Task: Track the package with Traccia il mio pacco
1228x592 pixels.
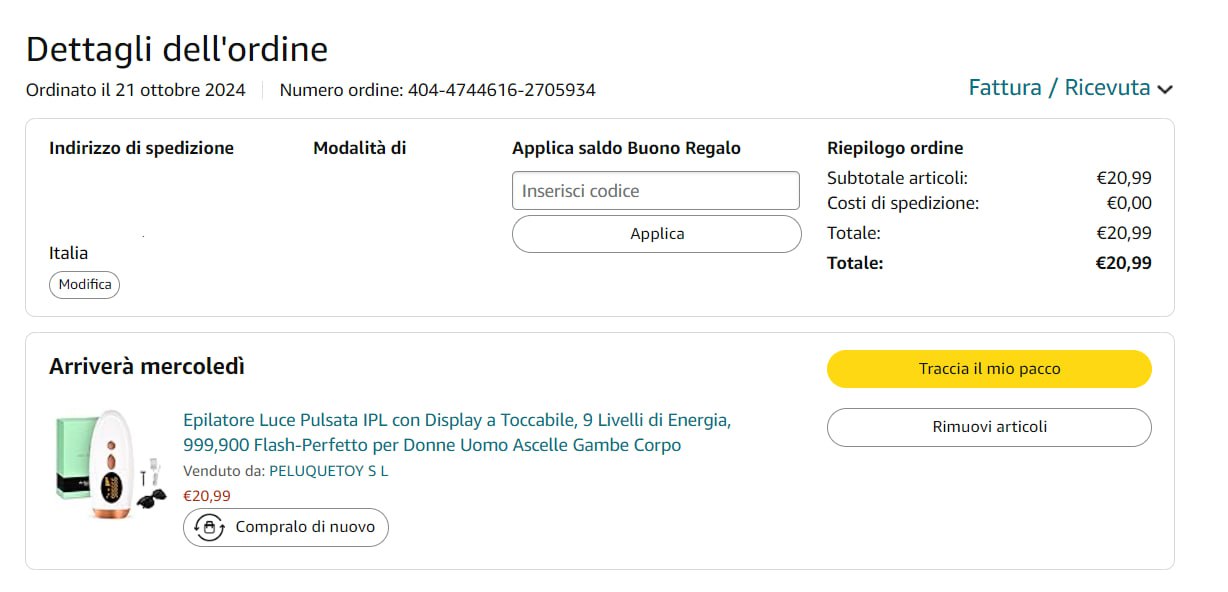Action: pos(989,369)
